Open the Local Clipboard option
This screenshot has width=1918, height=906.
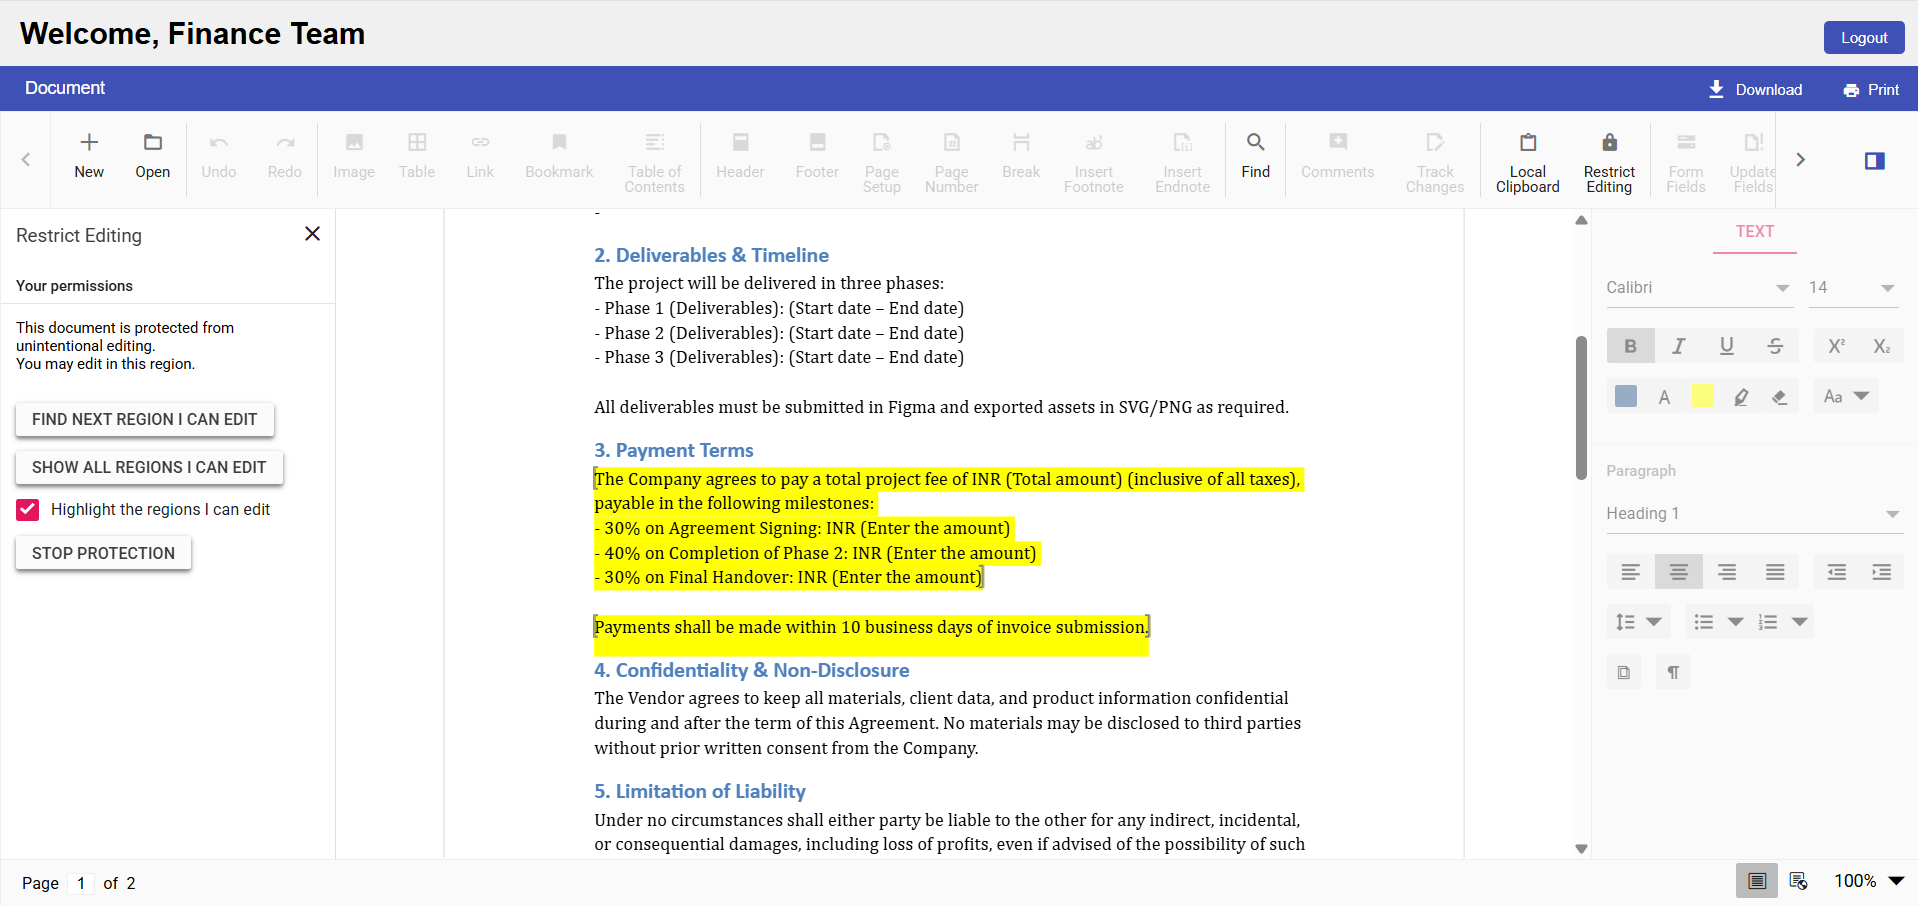[x=1528, y=162]
